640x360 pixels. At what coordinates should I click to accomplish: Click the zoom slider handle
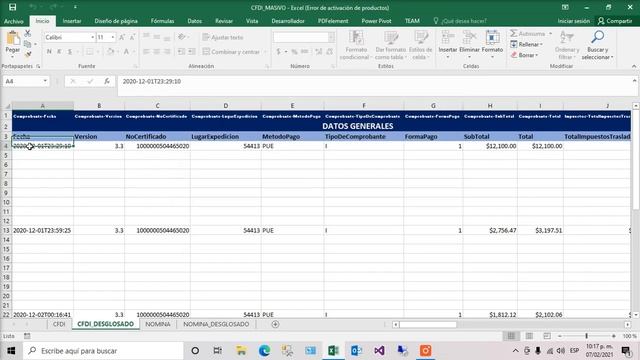click(587, 336)
